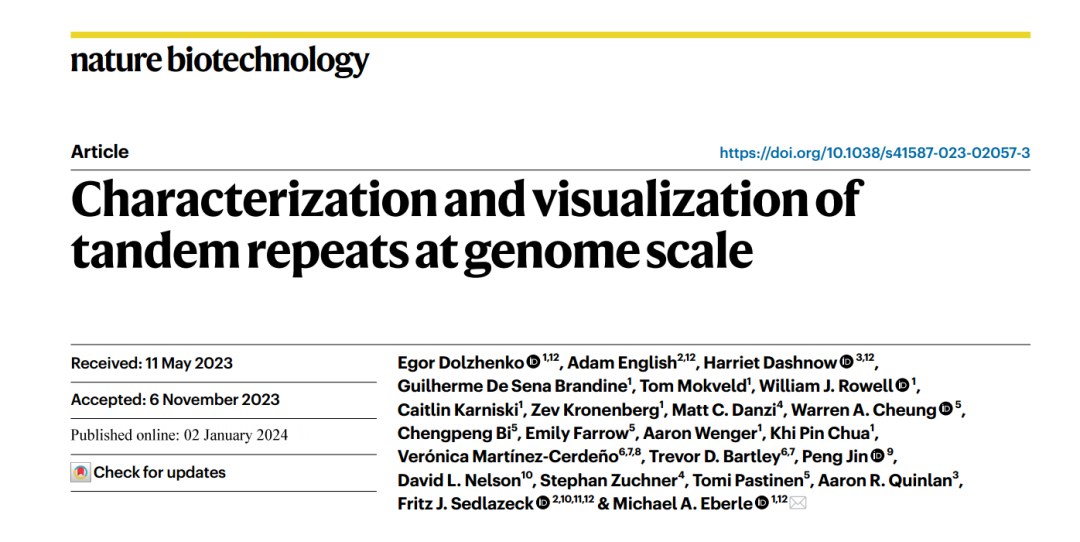
Task: Click the article title heading
Action: point(466,225)
